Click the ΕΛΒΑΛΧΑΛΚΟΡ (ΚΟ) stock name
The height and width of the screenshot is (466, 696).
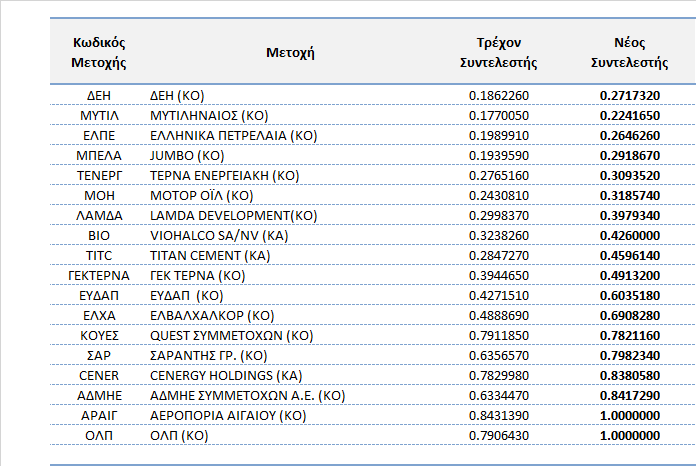pos(211,315)
